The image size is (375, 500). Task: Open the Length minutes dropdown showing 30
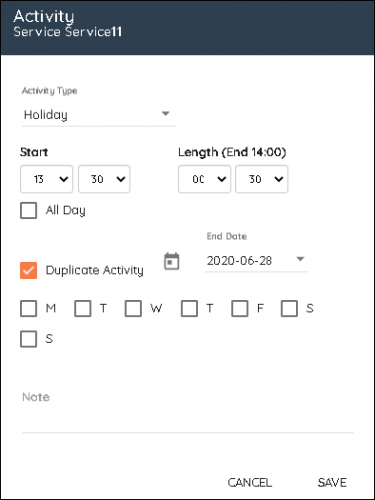[262, 179]
